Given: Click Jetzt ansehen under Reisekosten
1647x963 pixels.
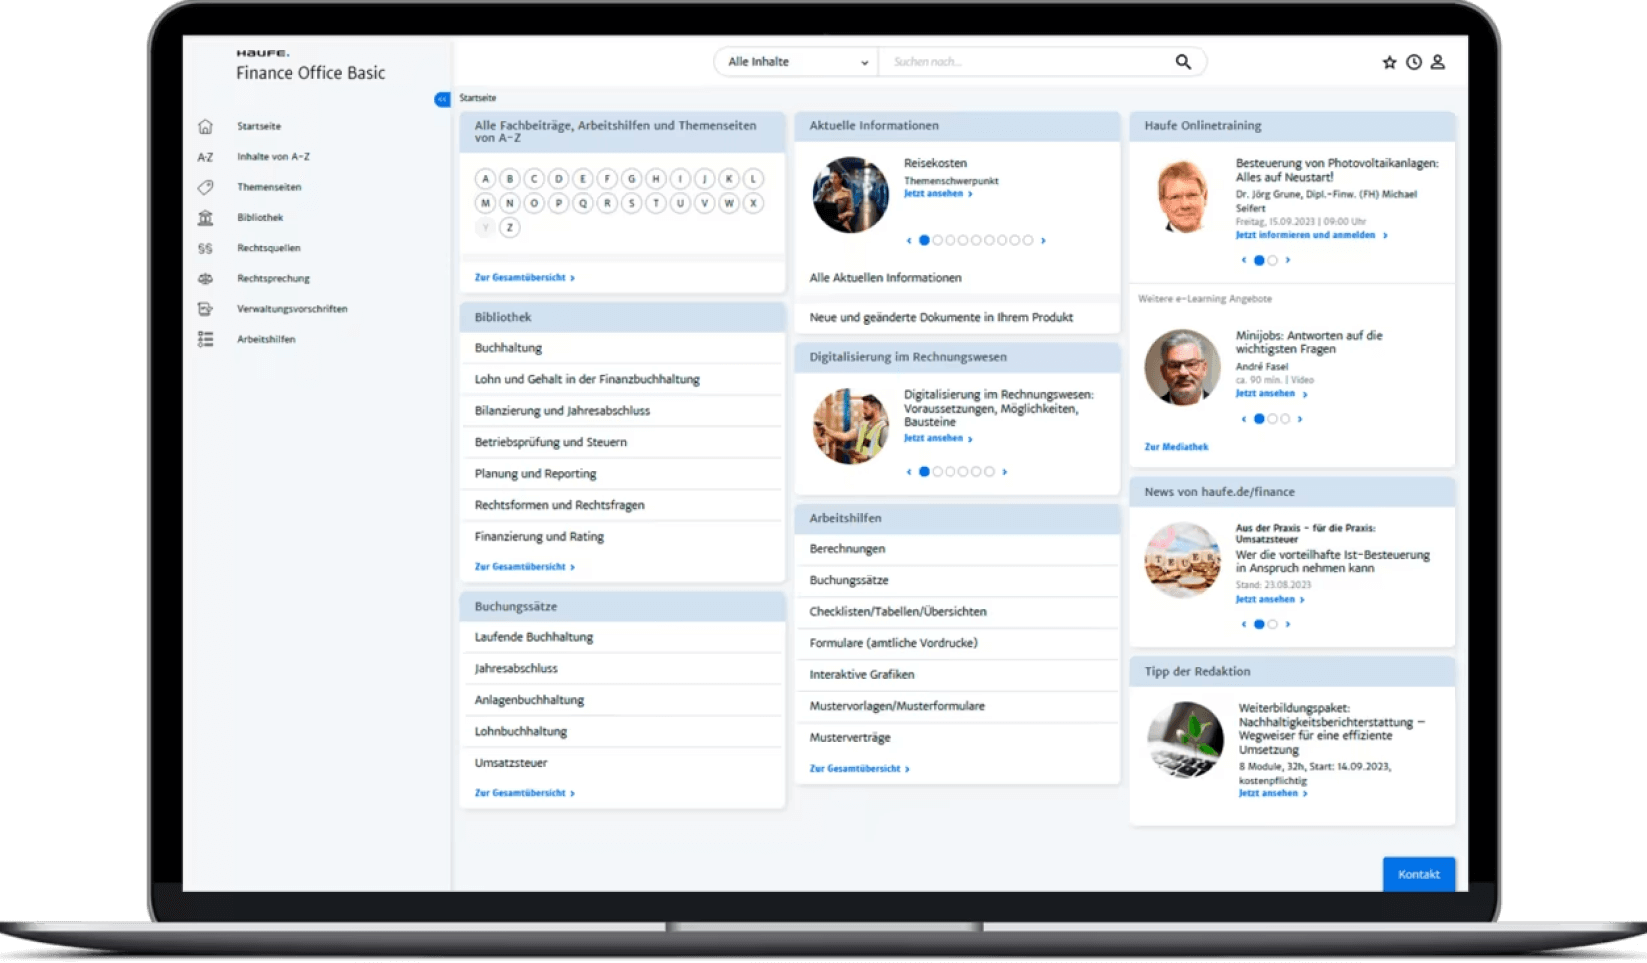Looking at the screenshot, I should click(x=938, y=194).
